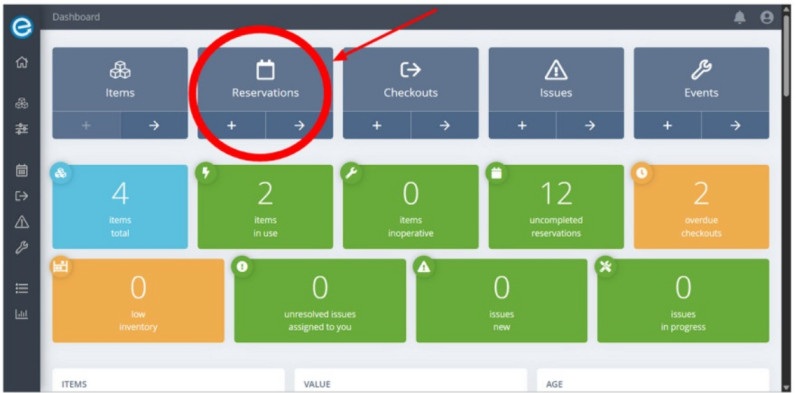Click the VALUE panel heading
The image size is (799, 393).
tap(317, 384)
